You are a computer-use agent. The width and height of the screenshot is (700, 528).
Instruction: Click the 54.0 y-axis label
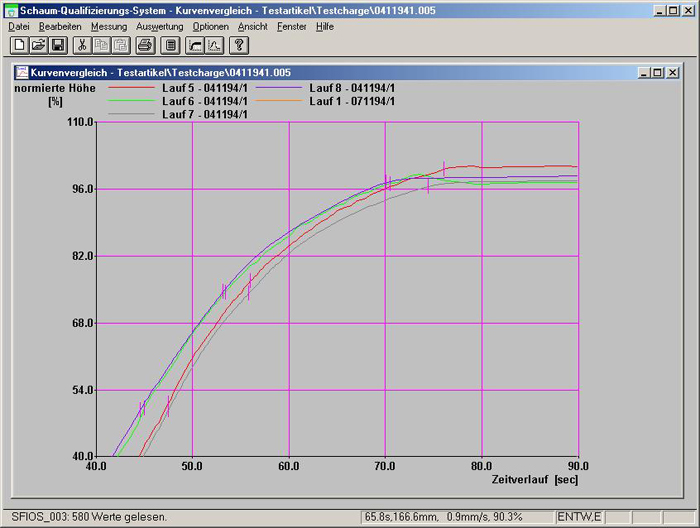83,390
